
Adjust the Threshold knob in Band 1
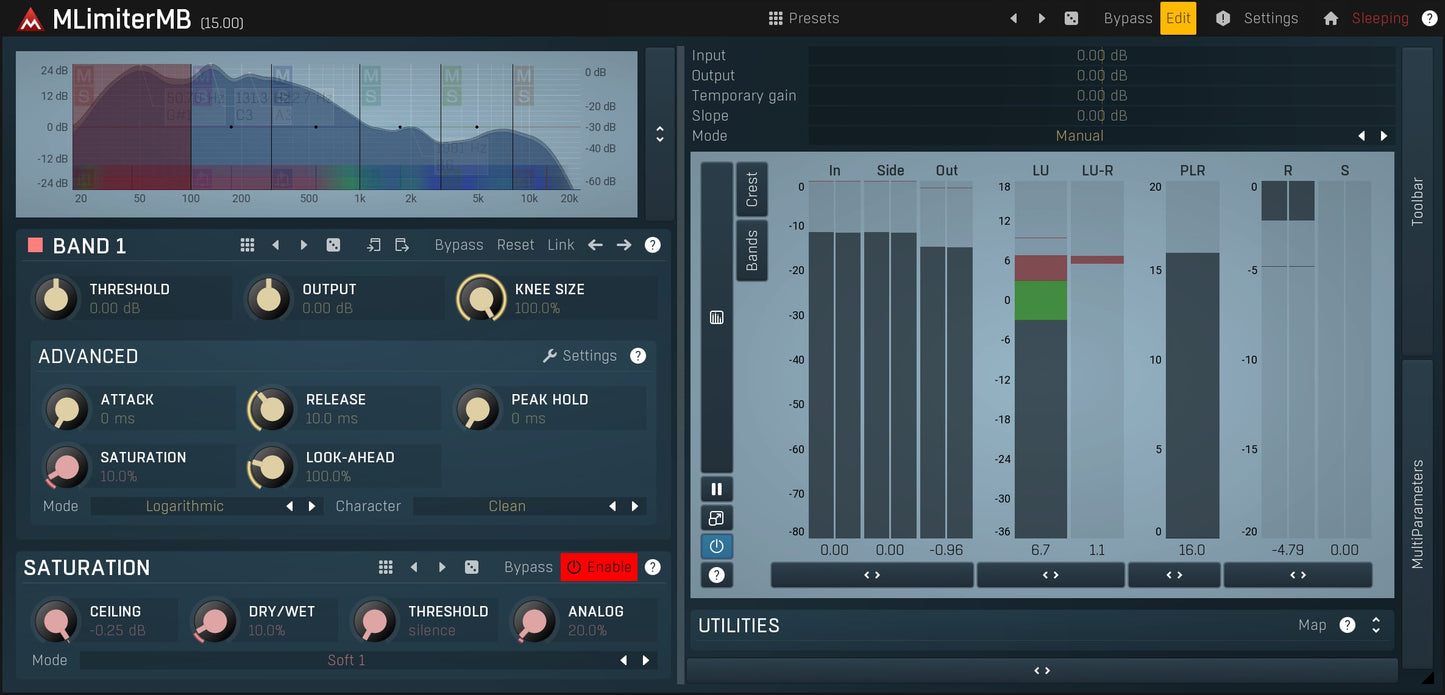tap(56, 298)
